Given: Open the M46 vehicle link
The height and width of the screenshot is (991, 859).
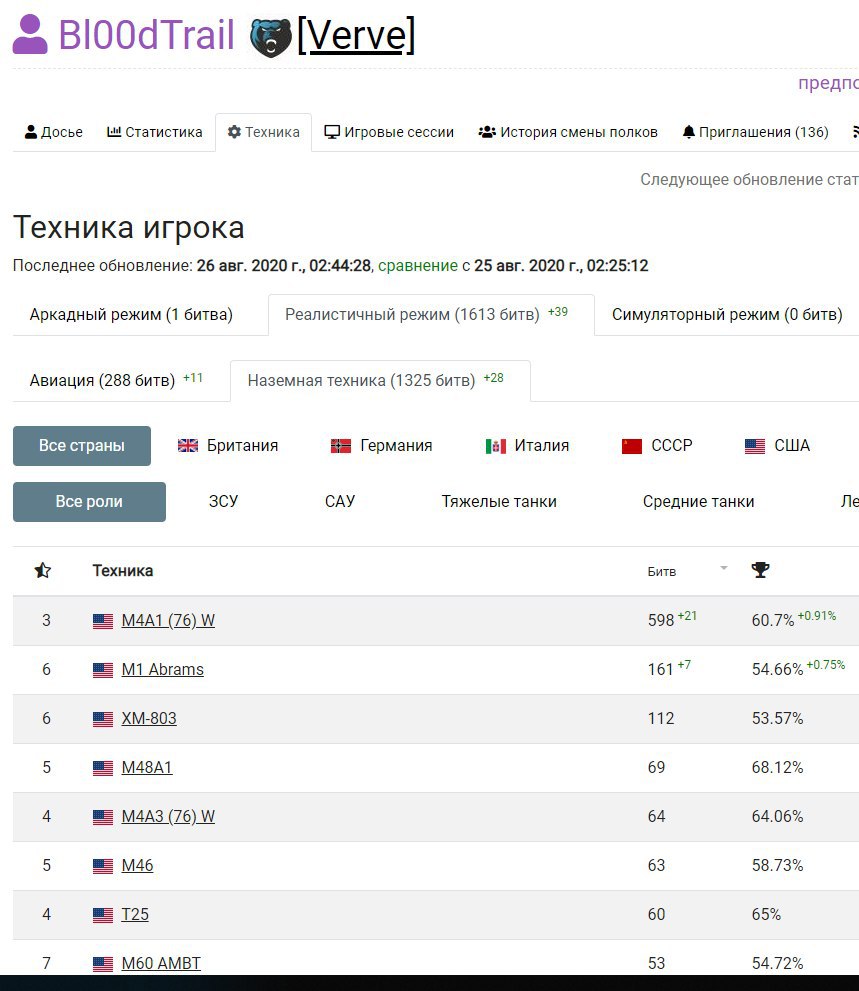Looking at the screenshot, I should tap(137, 865).
